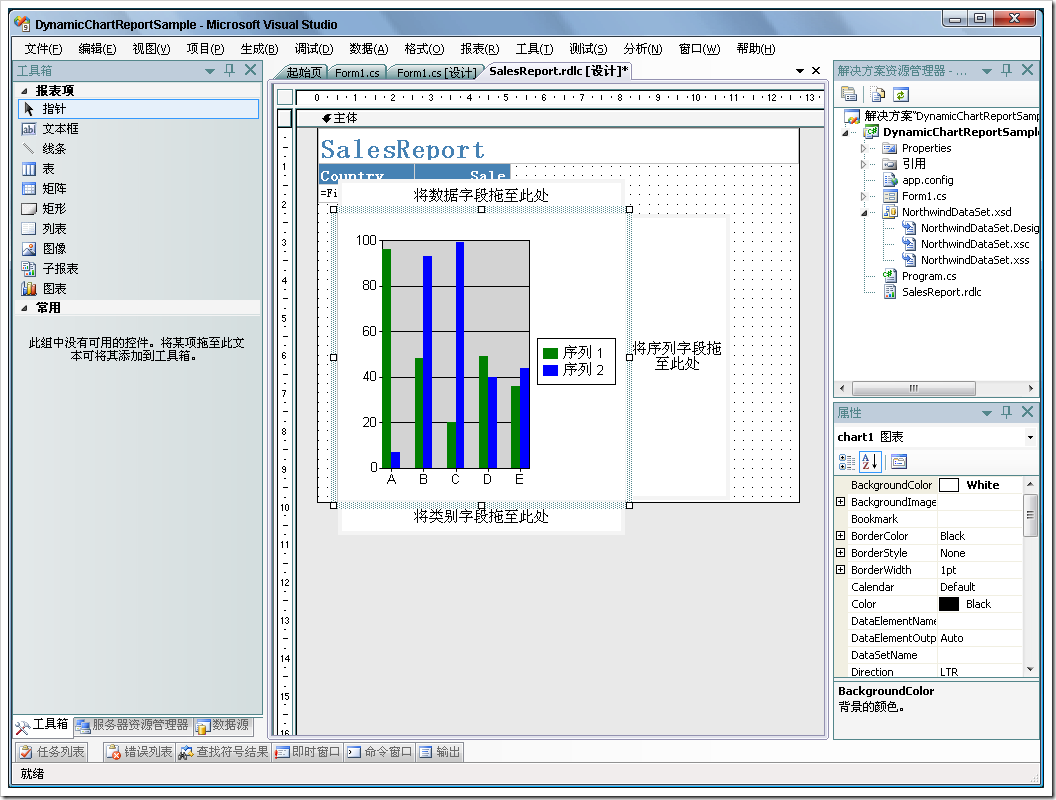Open the 工具箱 panel window-position dropdown
This screenshot has width=1056, height=800.
click(210, 71)
